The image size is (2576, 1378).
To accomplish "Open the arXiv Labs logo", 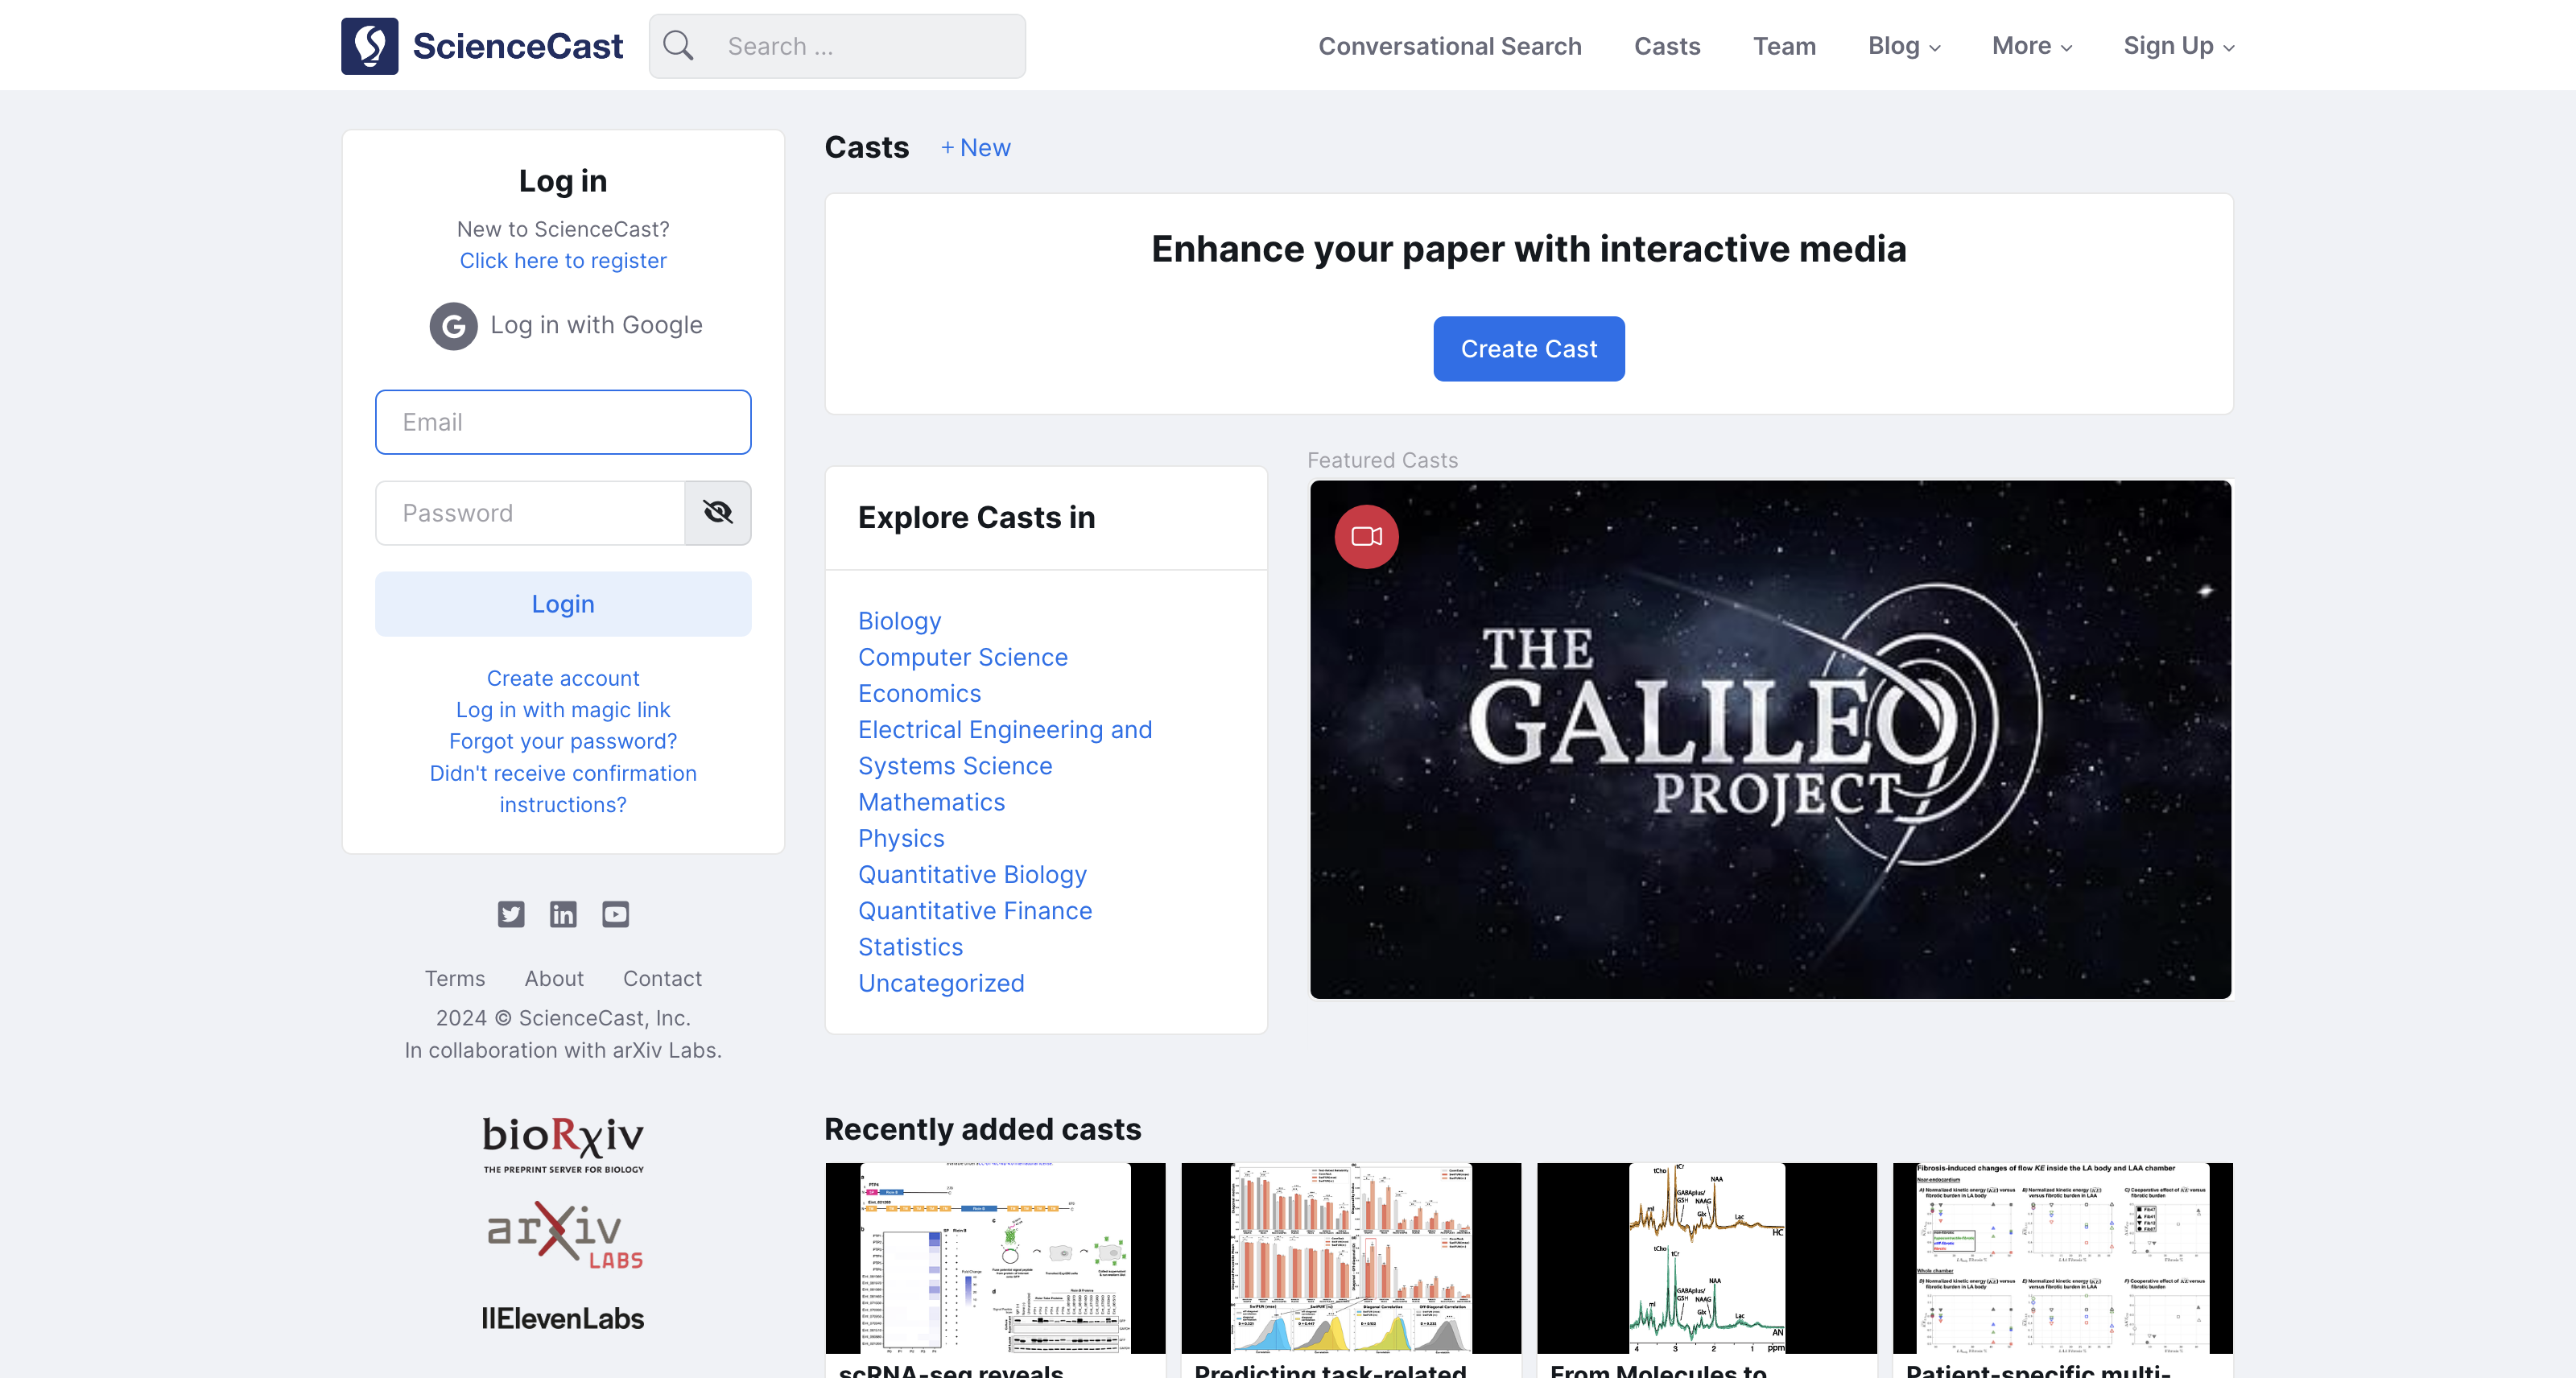I will tap(564, 1234).
